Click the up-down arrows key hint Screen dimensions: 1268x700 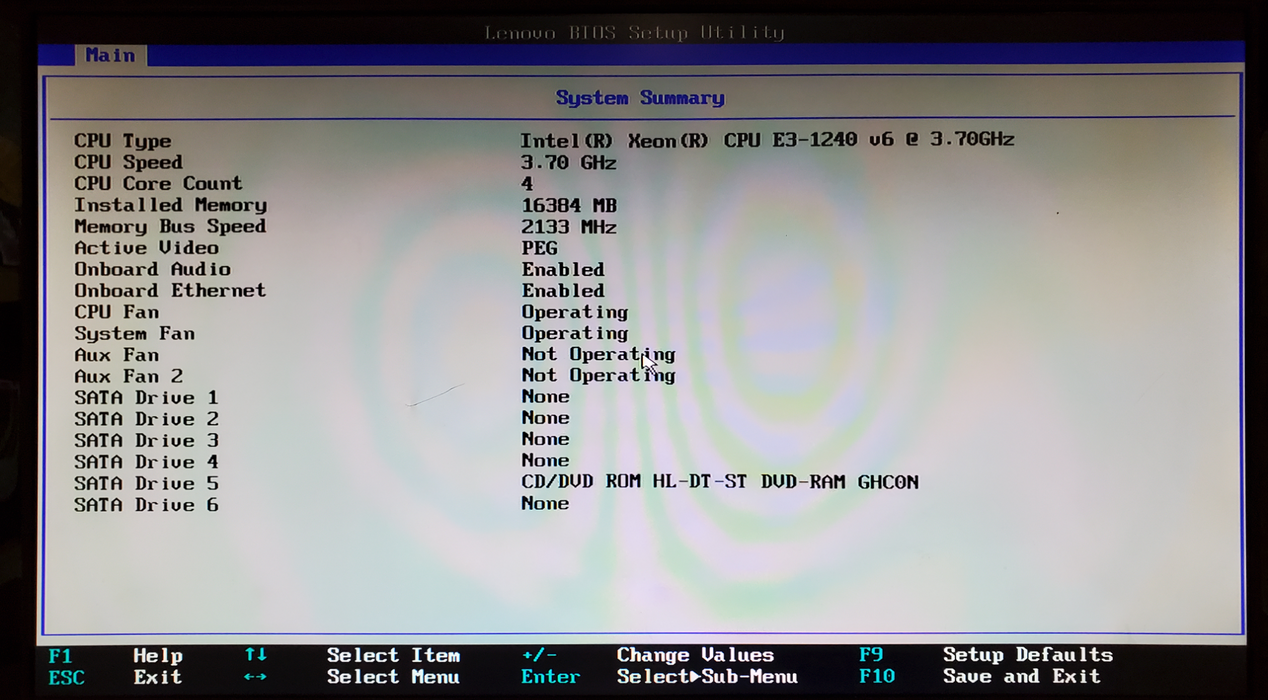point(255,655)
